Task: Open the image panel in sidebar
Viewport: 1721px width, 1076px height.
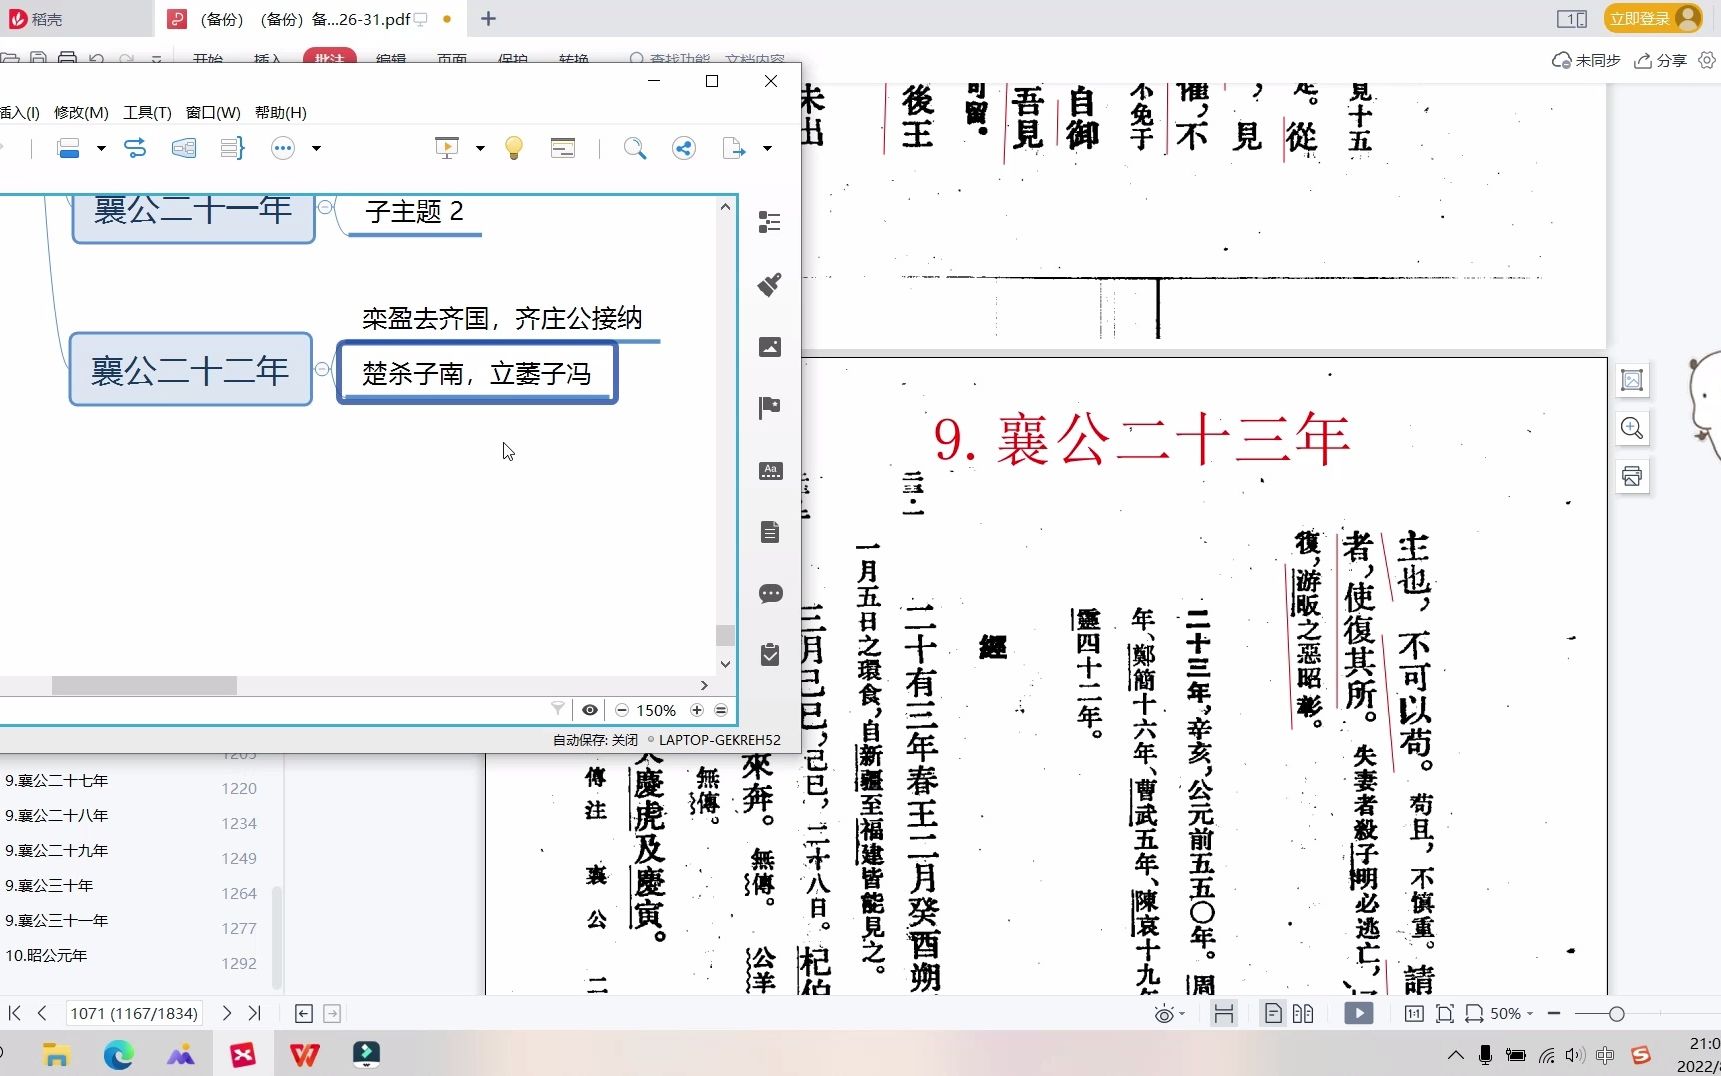Action: click(770, 347)
